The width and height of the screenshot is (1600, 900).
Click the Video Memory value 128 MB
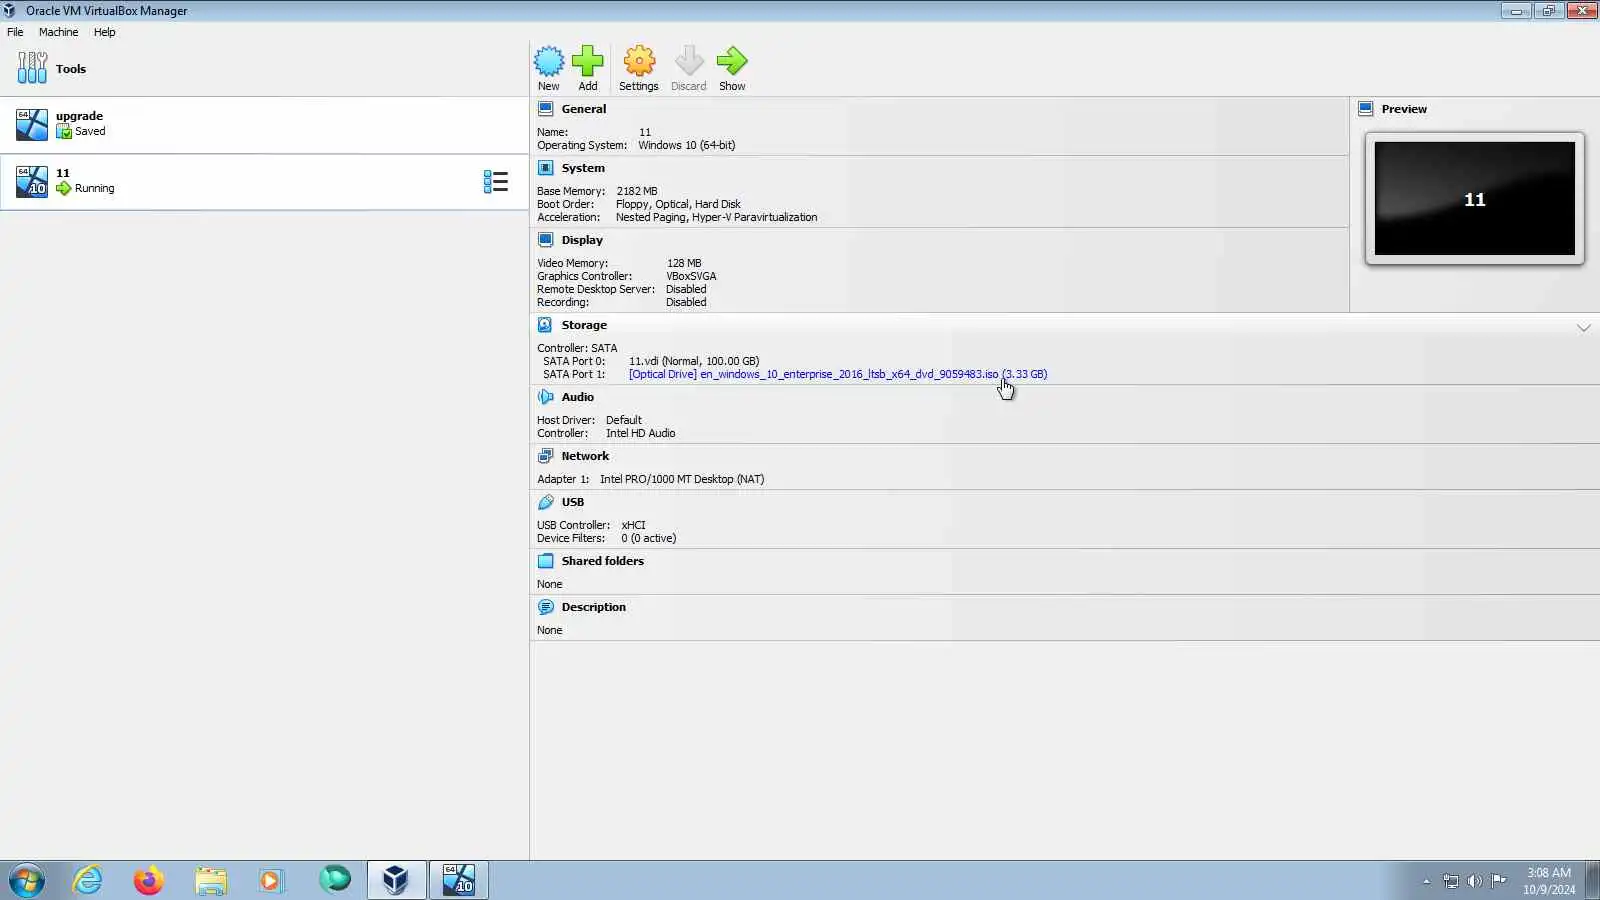coord(684,263)
